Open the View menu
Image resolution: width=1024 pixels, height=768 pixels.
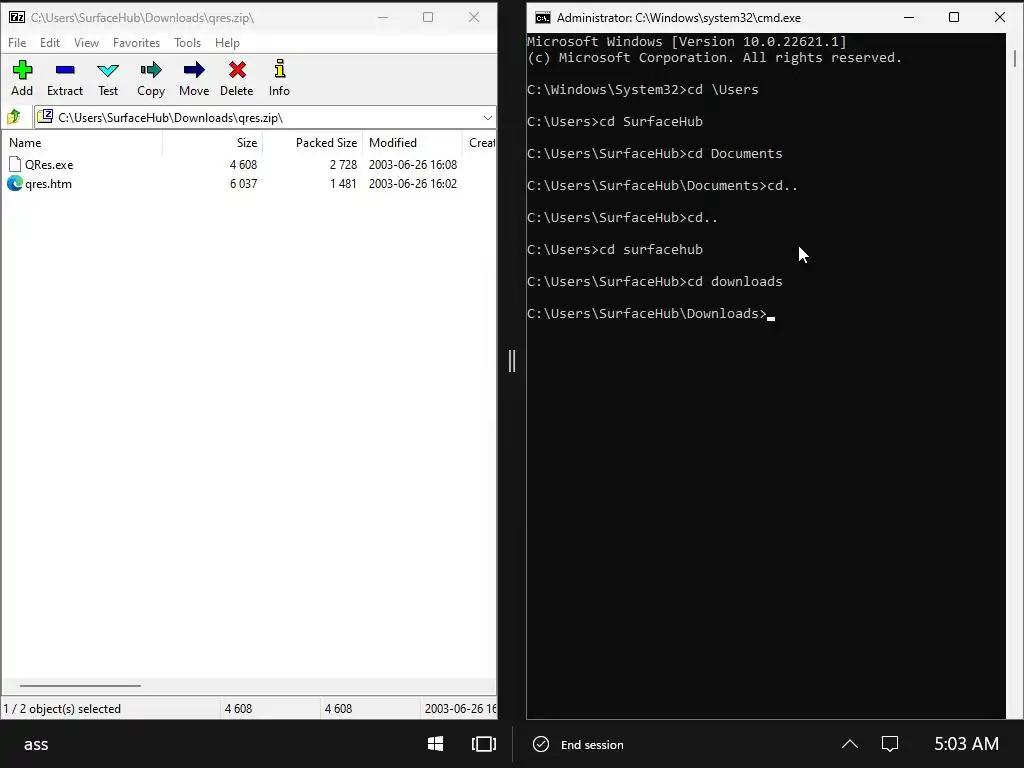coord(86,42)
